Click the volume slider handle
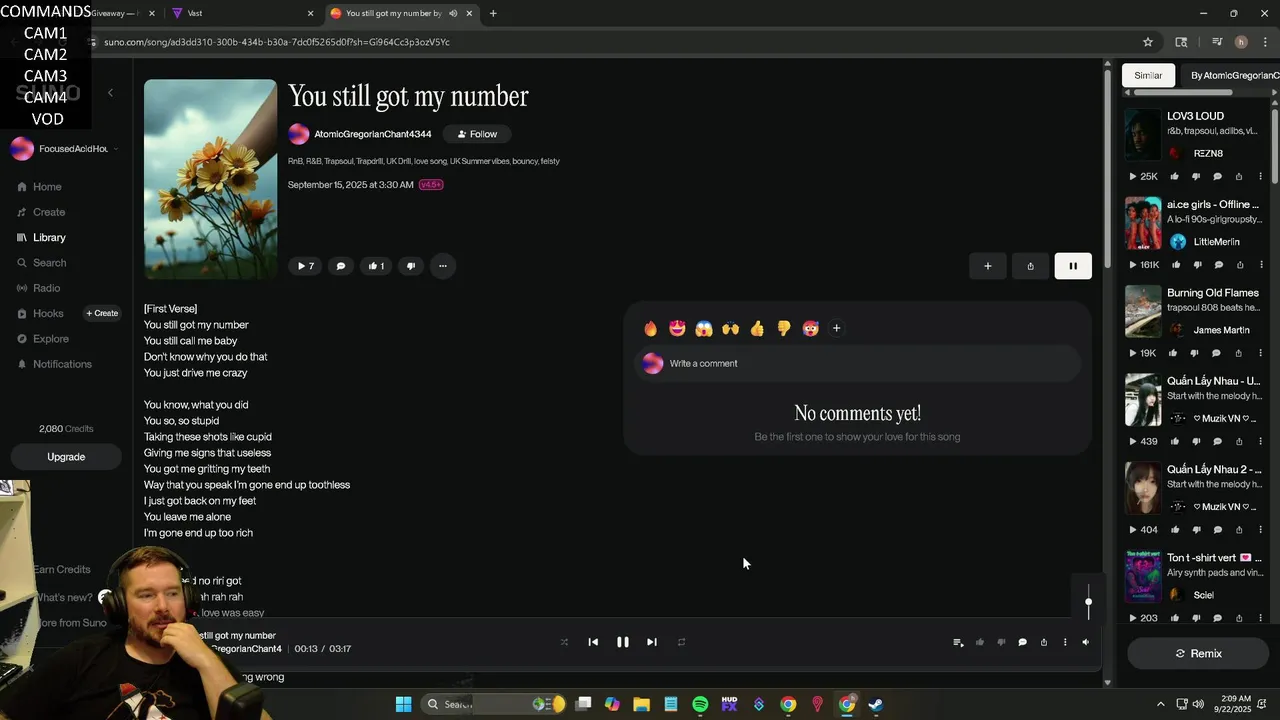Screen dimensions: 1280x720 1088,602
